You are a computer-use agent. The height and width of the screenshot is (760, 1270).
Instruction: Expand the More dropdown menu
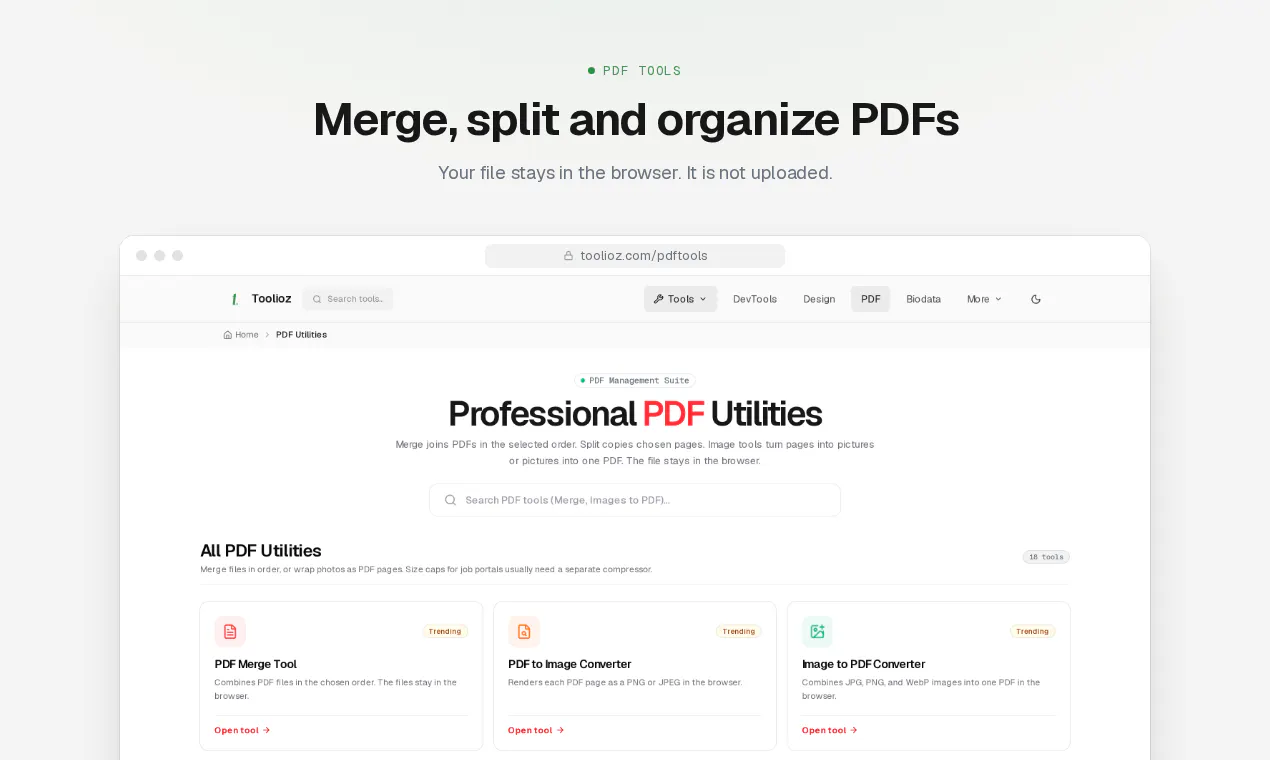tap(984, 299)
